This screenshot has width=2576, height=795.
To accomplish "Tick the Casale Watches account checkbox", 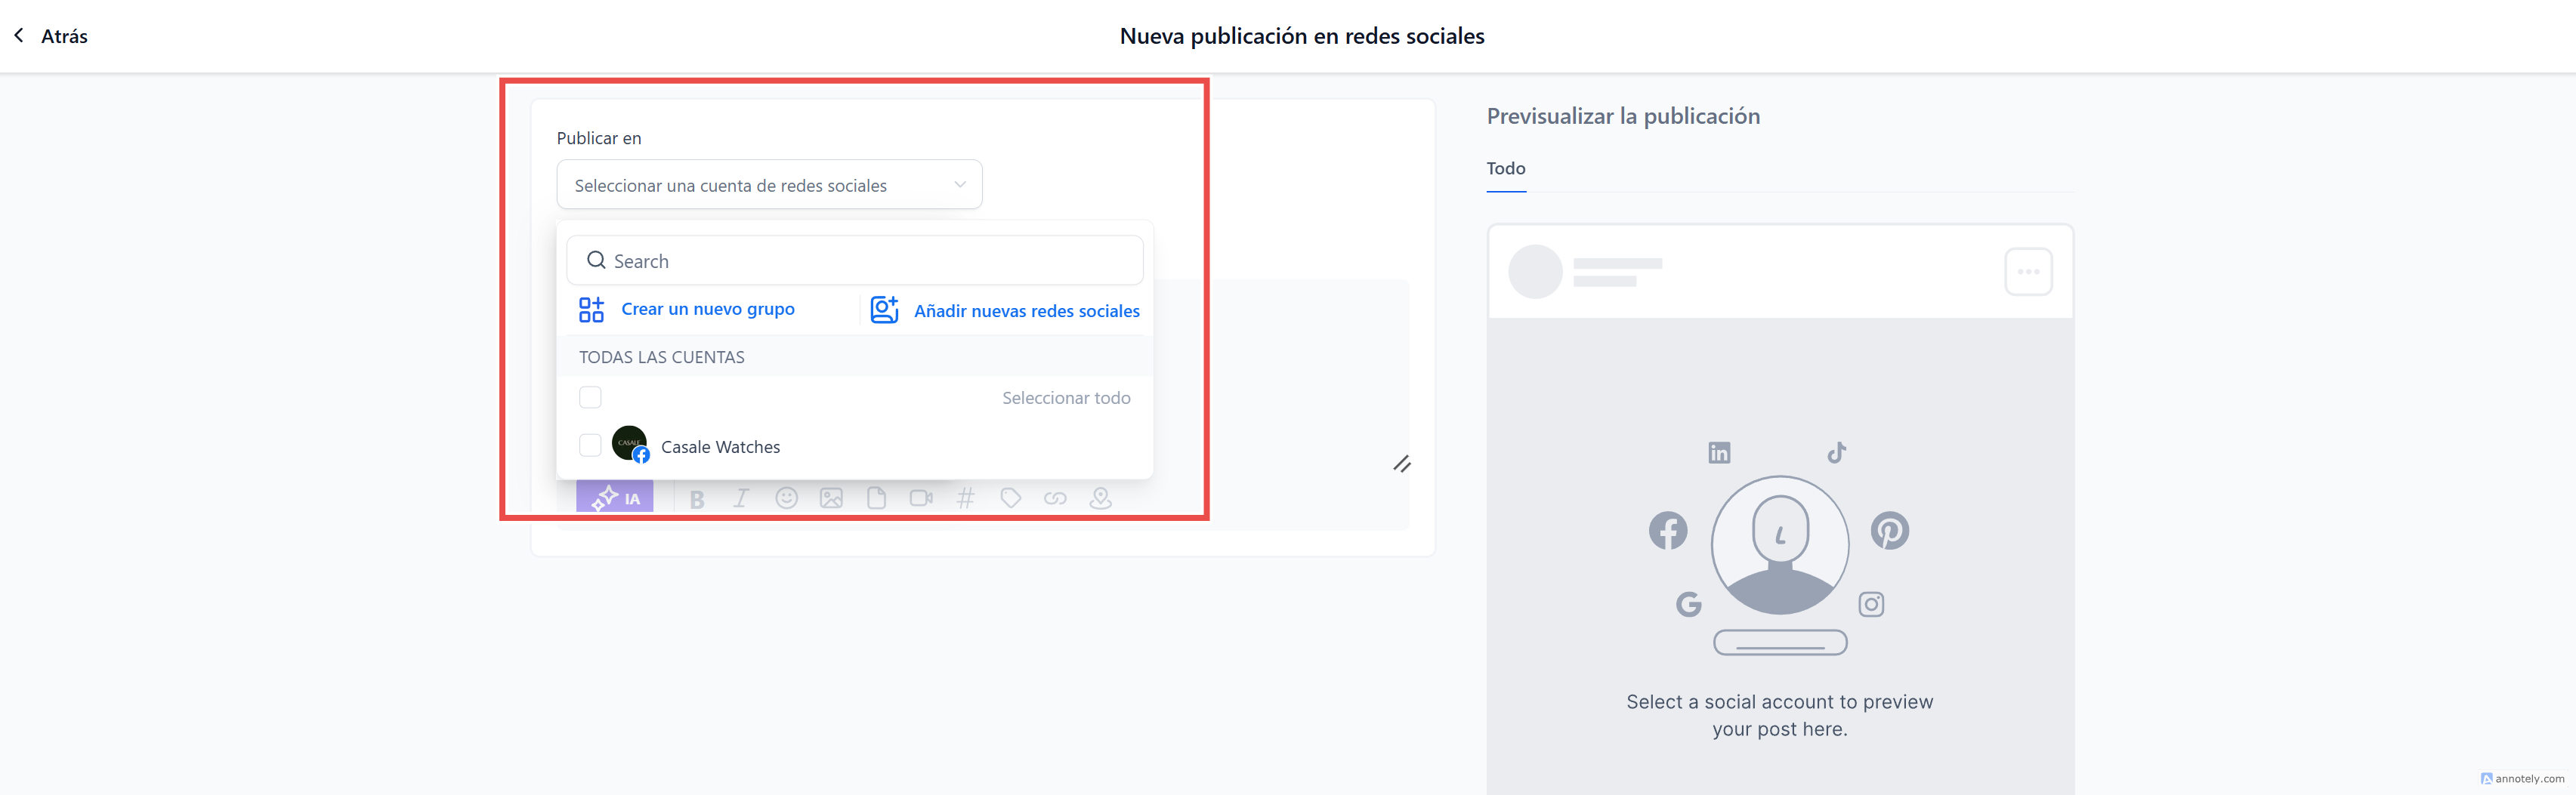I will pyautogui.click(x=590, y=445).
